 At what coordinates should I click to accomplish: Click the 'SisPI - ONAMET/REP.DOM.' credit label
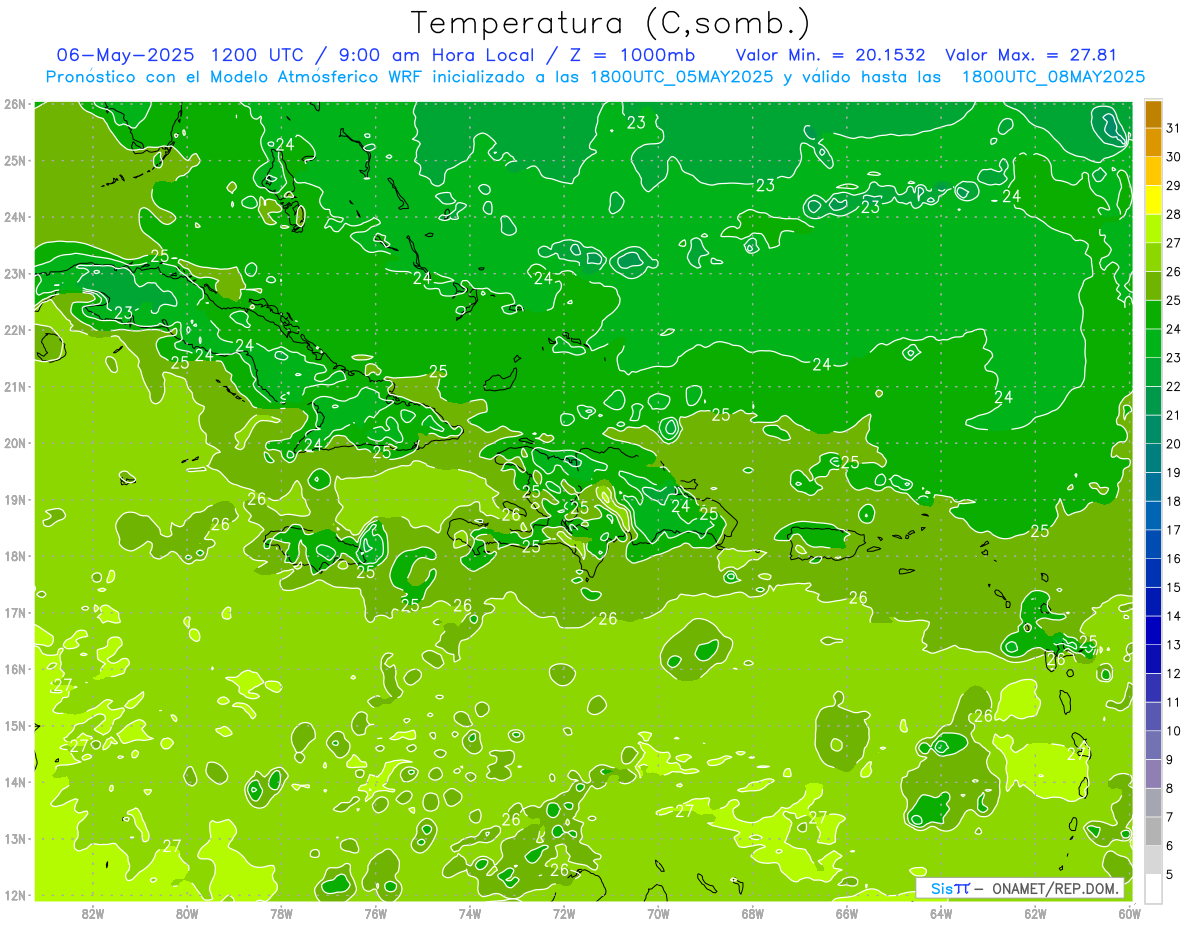1021,888
